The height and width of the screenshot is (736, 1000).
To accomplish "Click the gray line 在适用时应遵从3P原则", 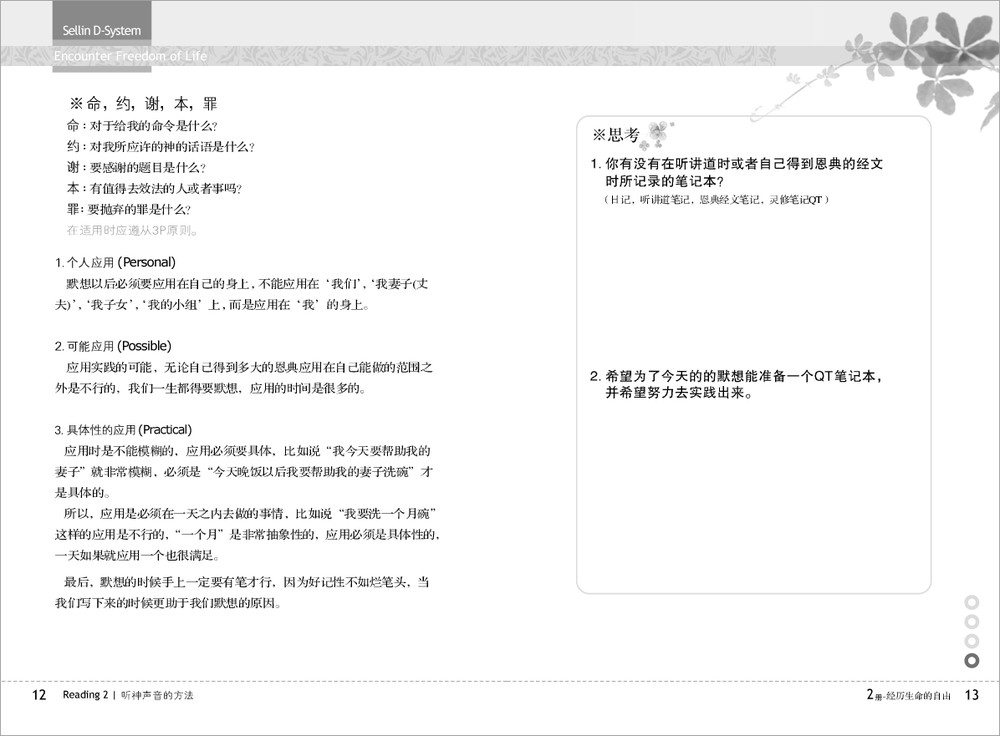I will [131, 230].
